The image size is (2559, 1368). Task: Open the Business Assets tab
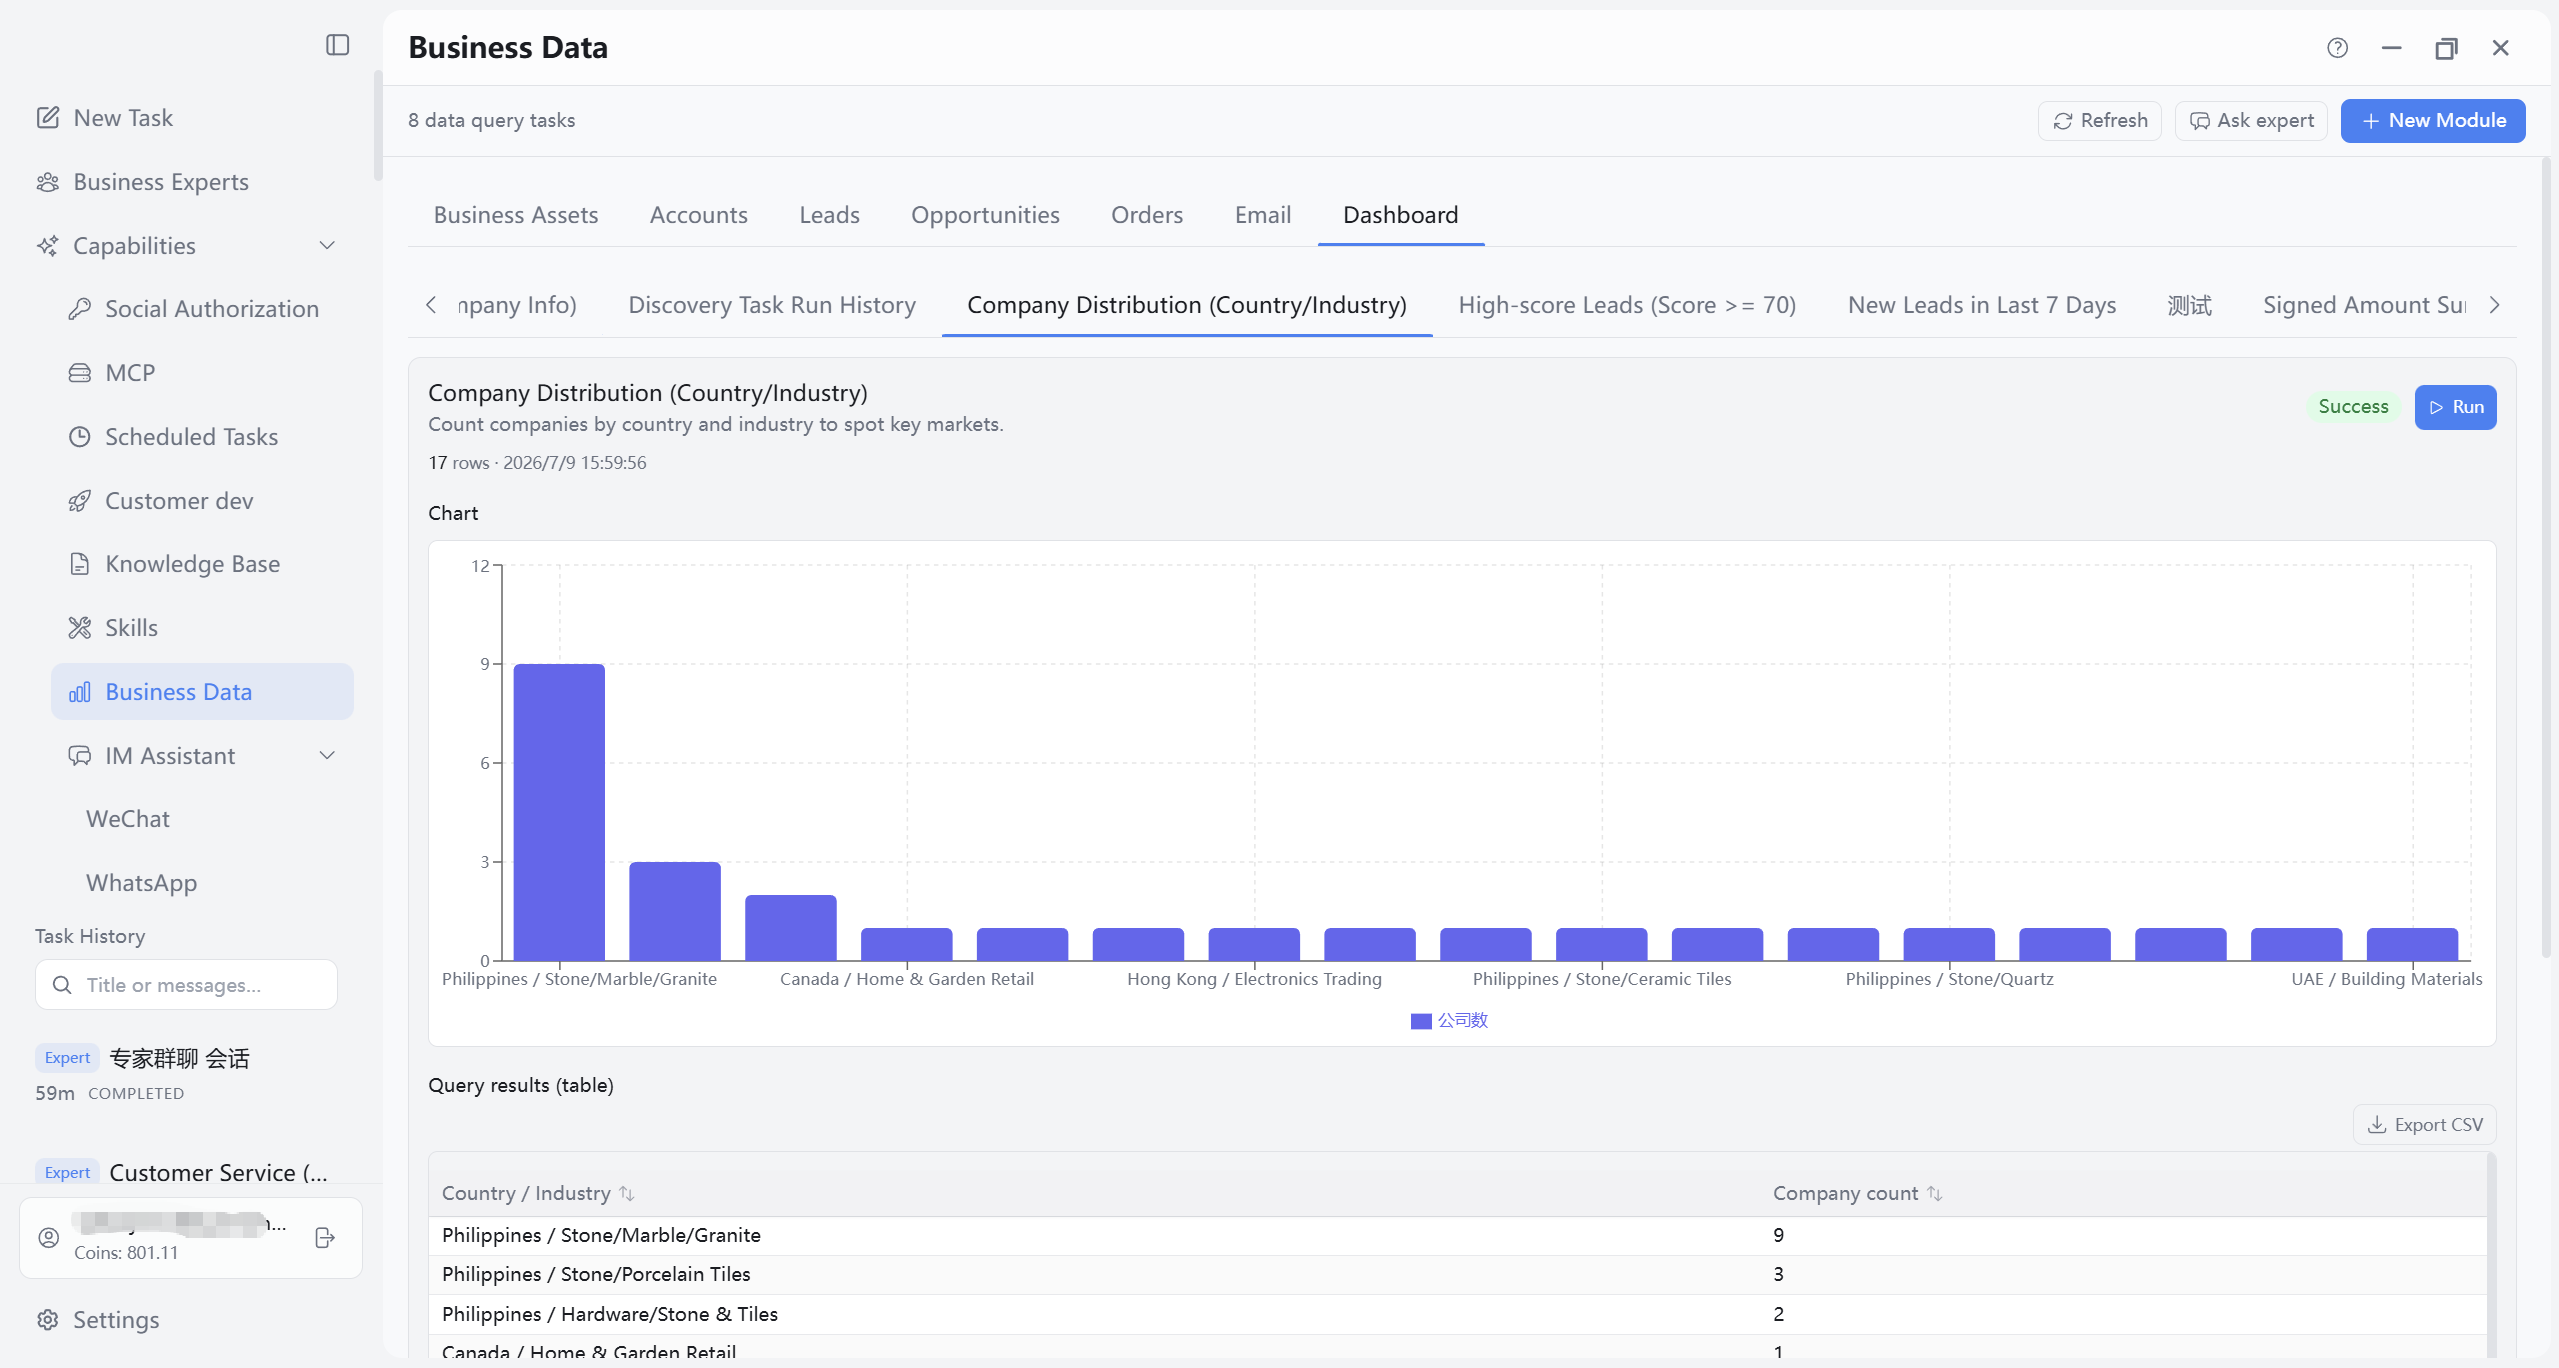(516, 215)
